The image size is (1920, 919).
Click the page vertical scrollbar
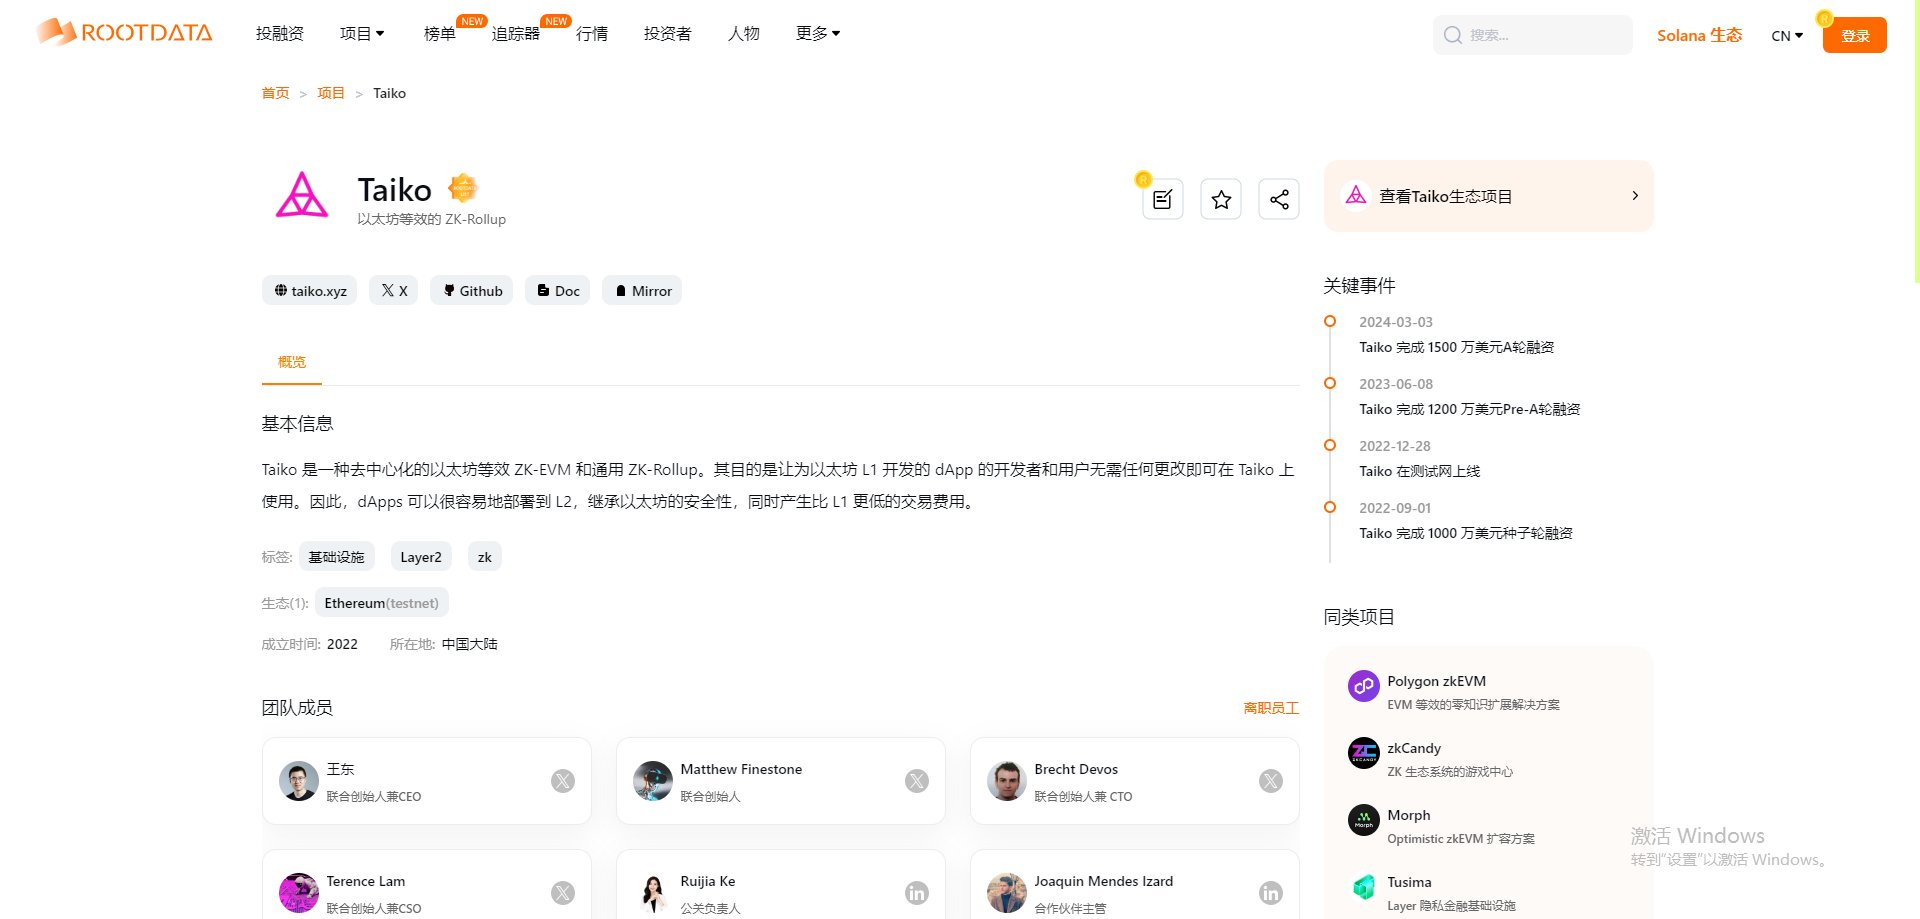[x=1916, y=140]
